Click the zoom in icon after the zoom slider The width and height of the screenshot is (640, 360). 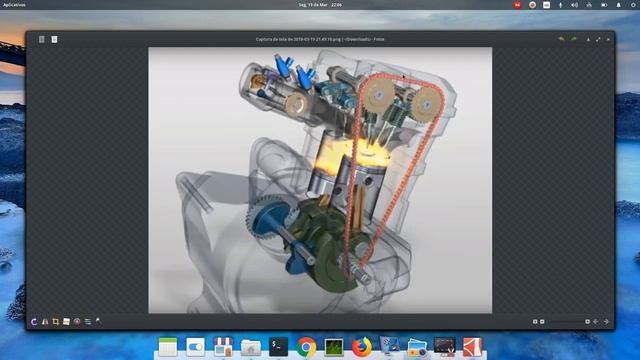(x=587, y=322)
